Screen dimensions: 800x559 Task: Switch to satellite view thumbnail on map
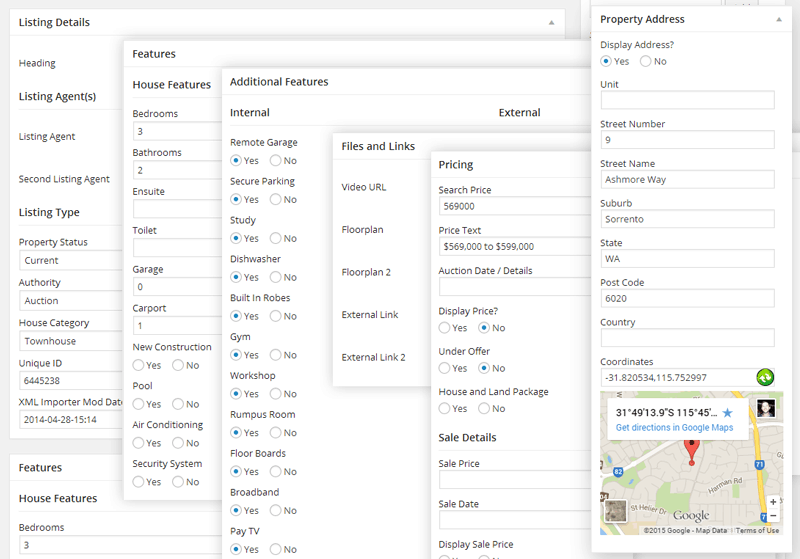pos(615,511)
